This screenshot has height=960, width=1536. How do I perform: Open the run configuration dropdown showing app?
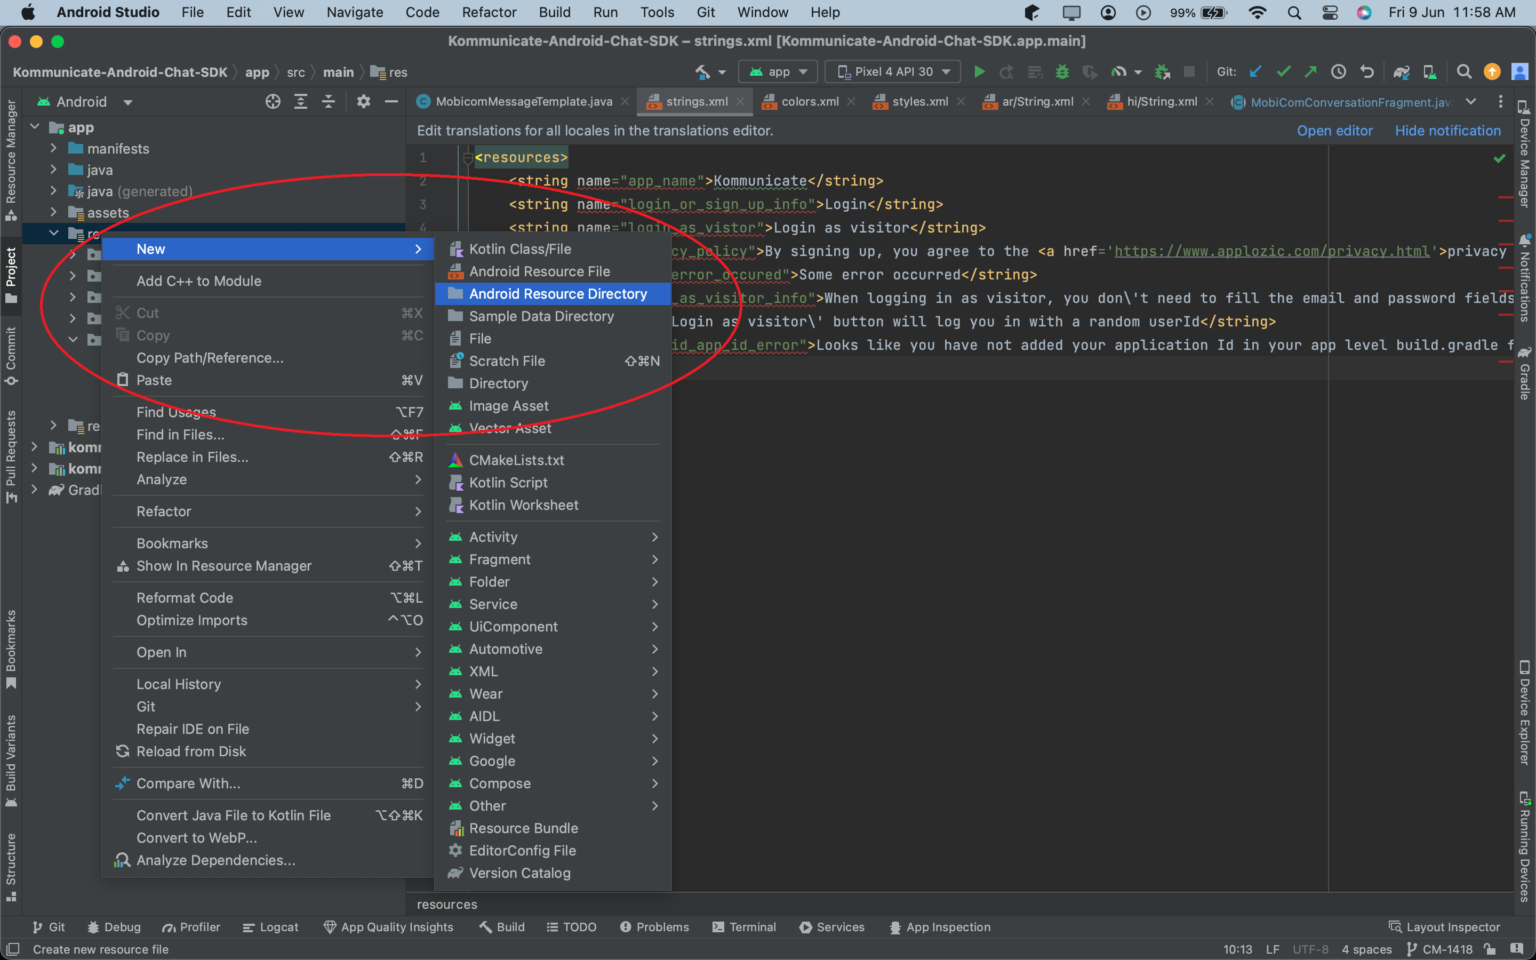pyautogui.click(x=777, y=72)
